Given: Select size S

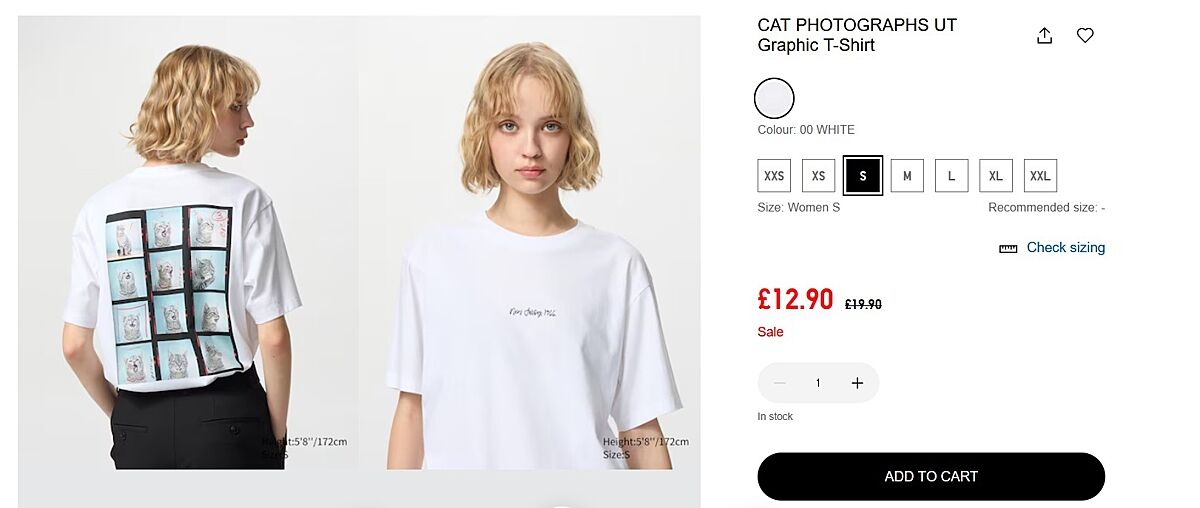Looking at the screenshot, I should pos(862,176).
